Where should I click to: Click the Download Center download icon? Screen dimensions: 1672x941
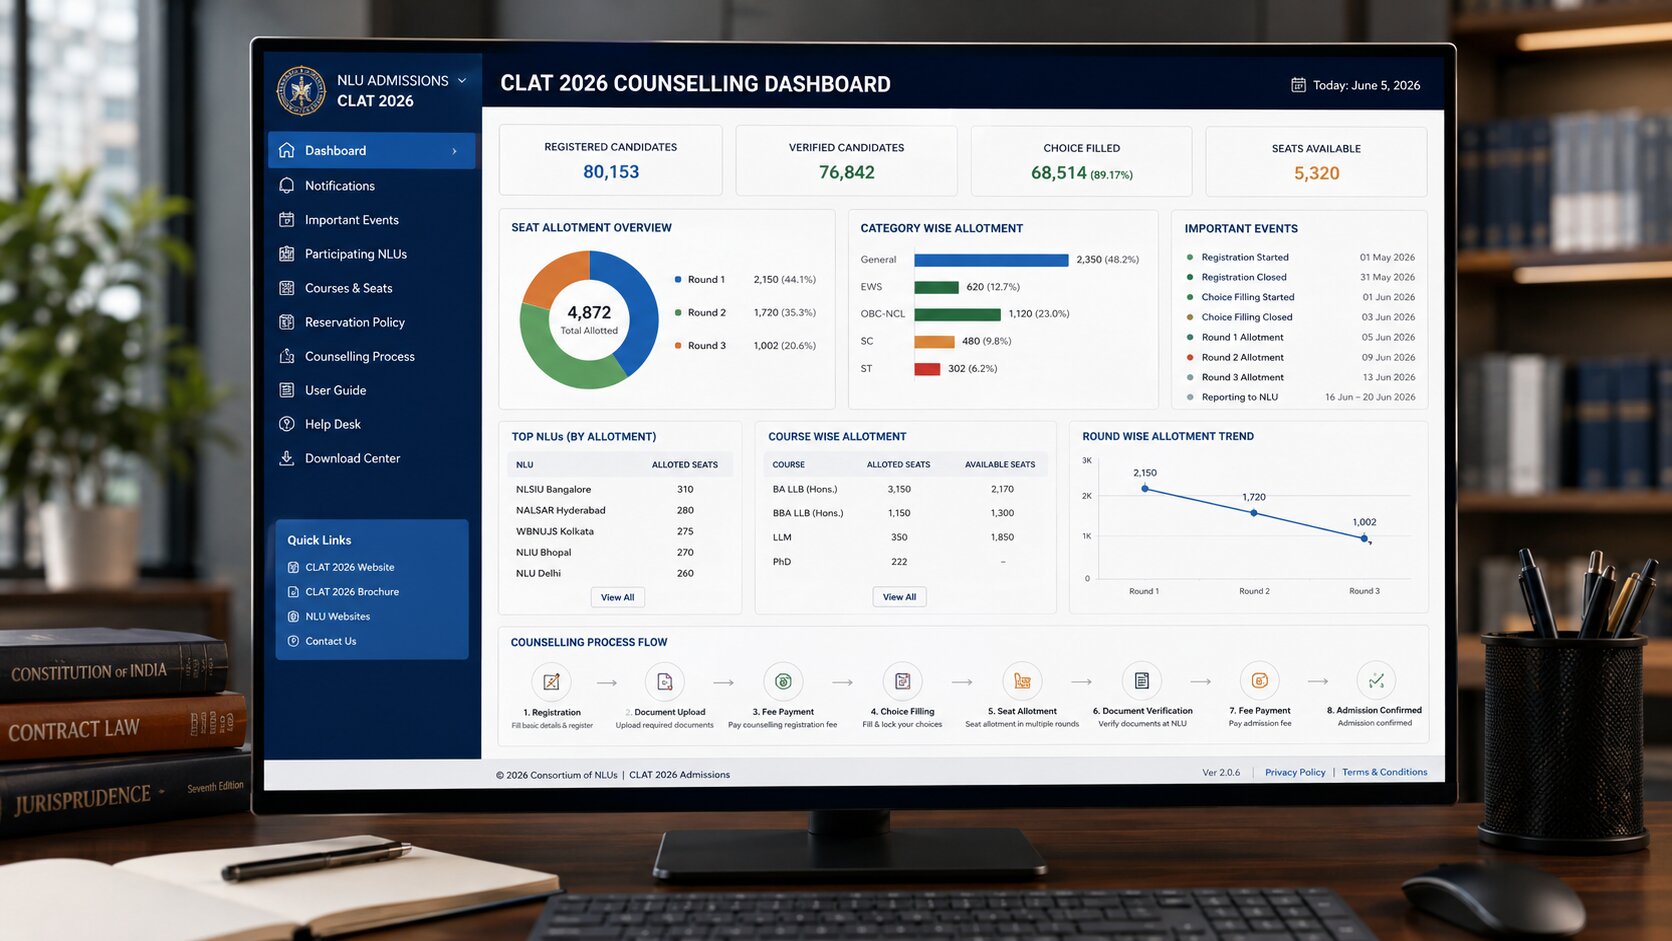[287, 458]
